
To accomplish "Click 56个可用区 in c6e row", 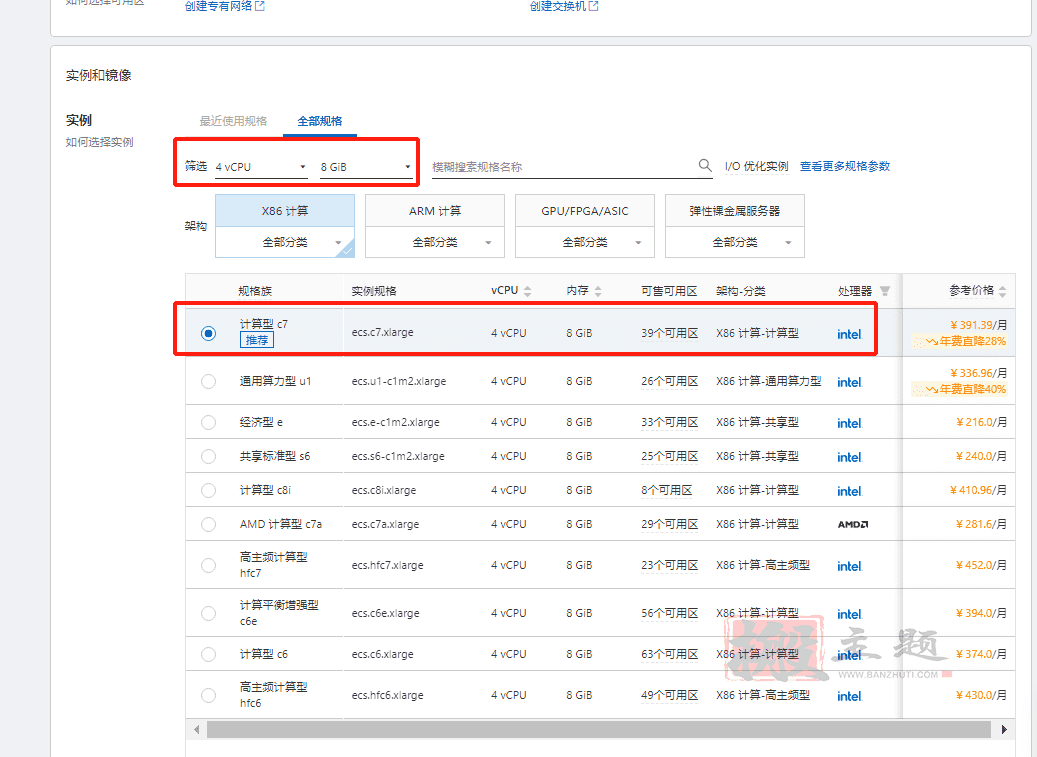I will 669,614.
